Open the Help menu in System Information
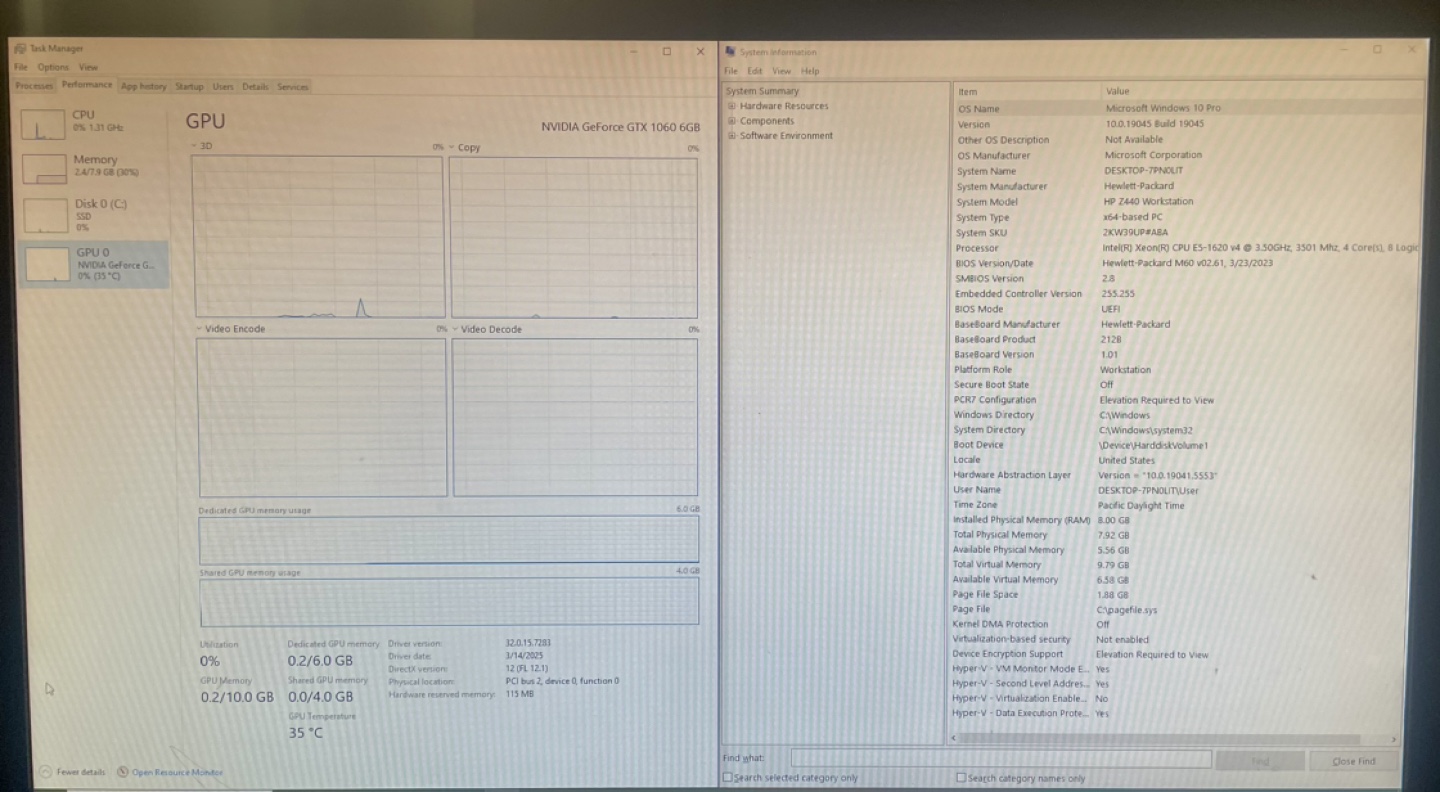This screenshot has width=1440, height=792. tap(810, 71)
